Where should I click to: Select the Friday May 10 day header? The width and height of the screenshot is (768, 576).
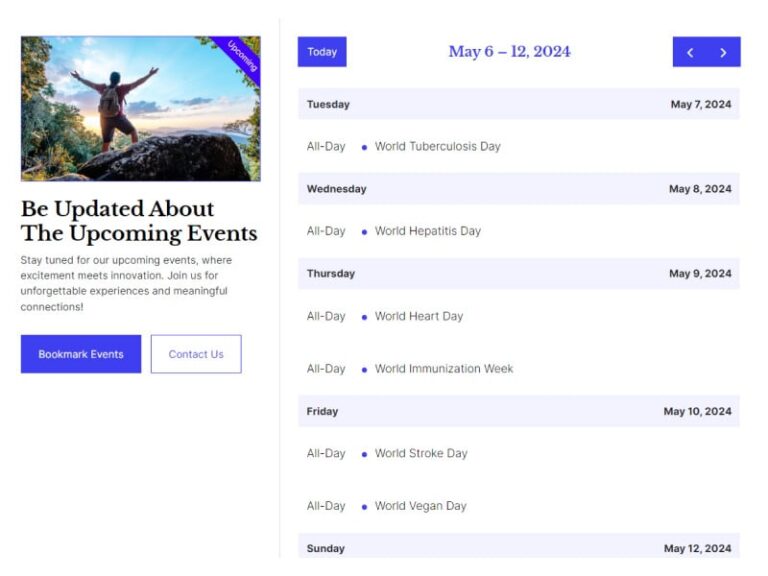(x=518, y=411)
